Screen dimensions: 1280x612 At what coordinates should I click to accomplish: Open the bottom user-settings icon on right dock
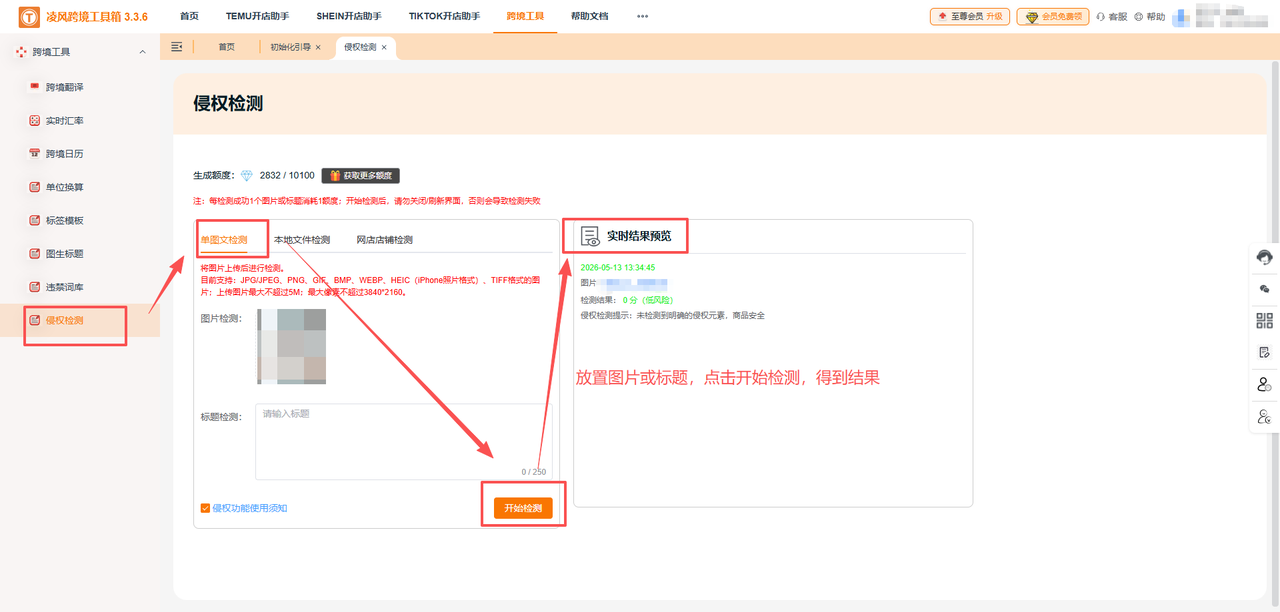point(1265,417)
